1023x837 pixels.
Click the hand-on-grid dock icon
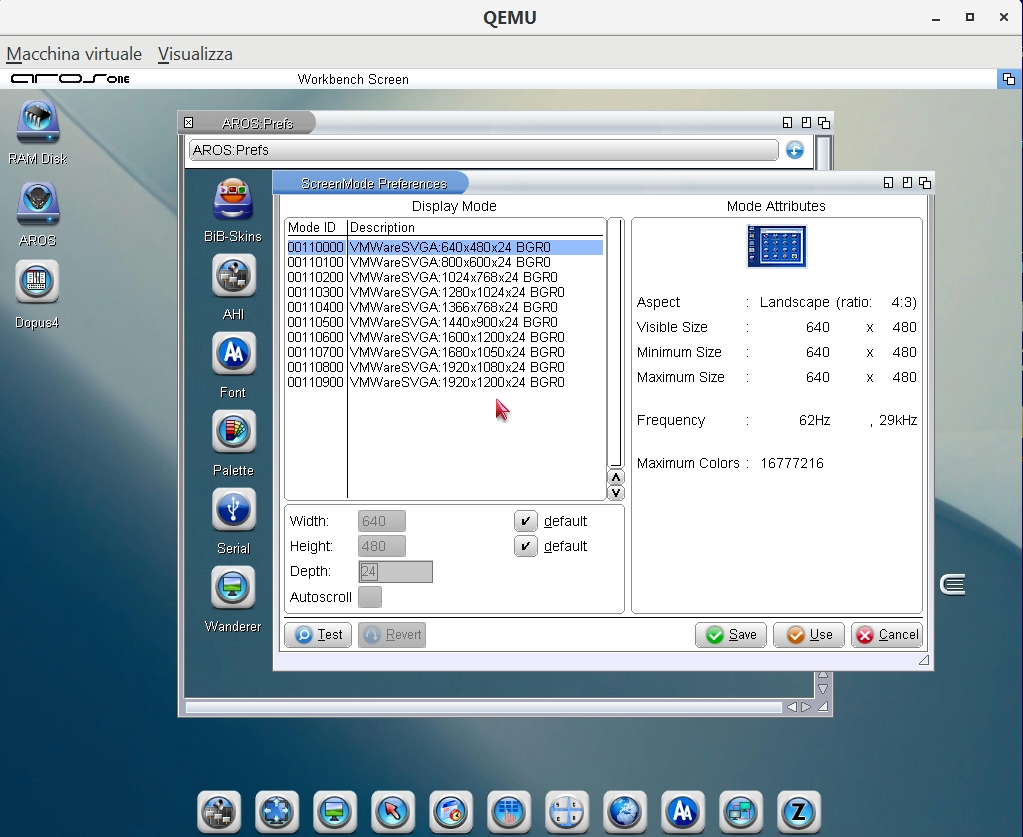(x=509, y=812)
